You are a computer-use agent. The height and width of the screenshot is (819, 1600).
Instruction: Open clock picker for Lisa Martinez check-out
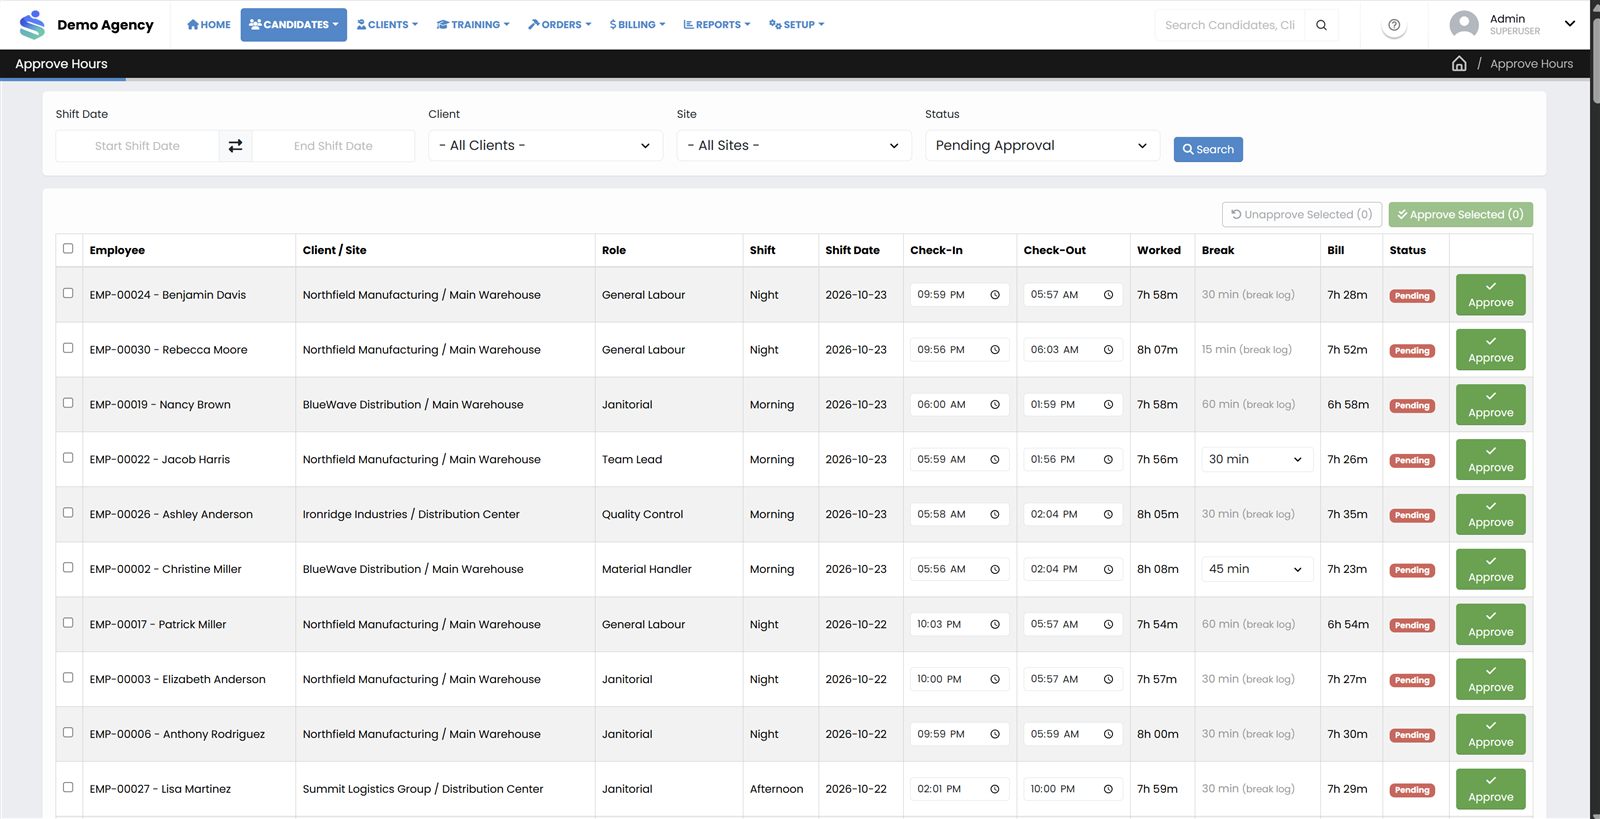(1108, 790)
